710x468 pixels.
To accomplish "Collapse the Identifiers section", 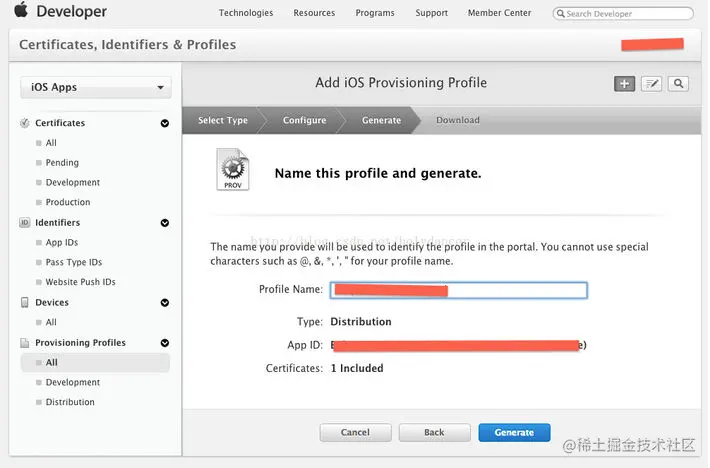I will 164,223.
